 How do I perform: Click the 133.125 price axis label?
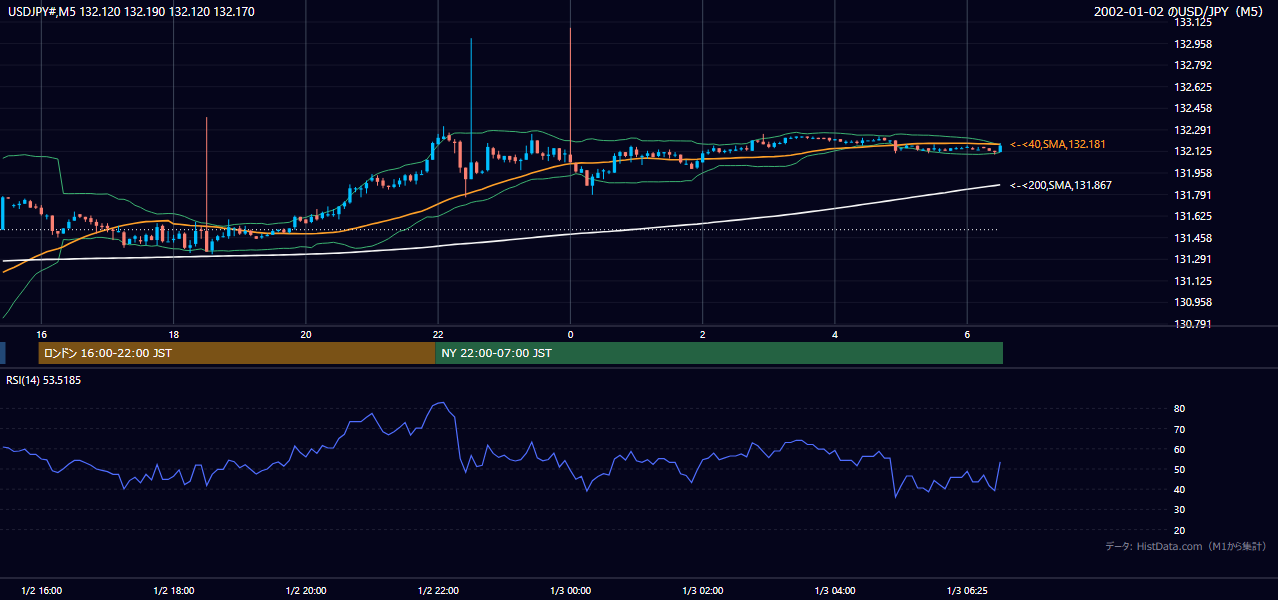coord(1192,22)
